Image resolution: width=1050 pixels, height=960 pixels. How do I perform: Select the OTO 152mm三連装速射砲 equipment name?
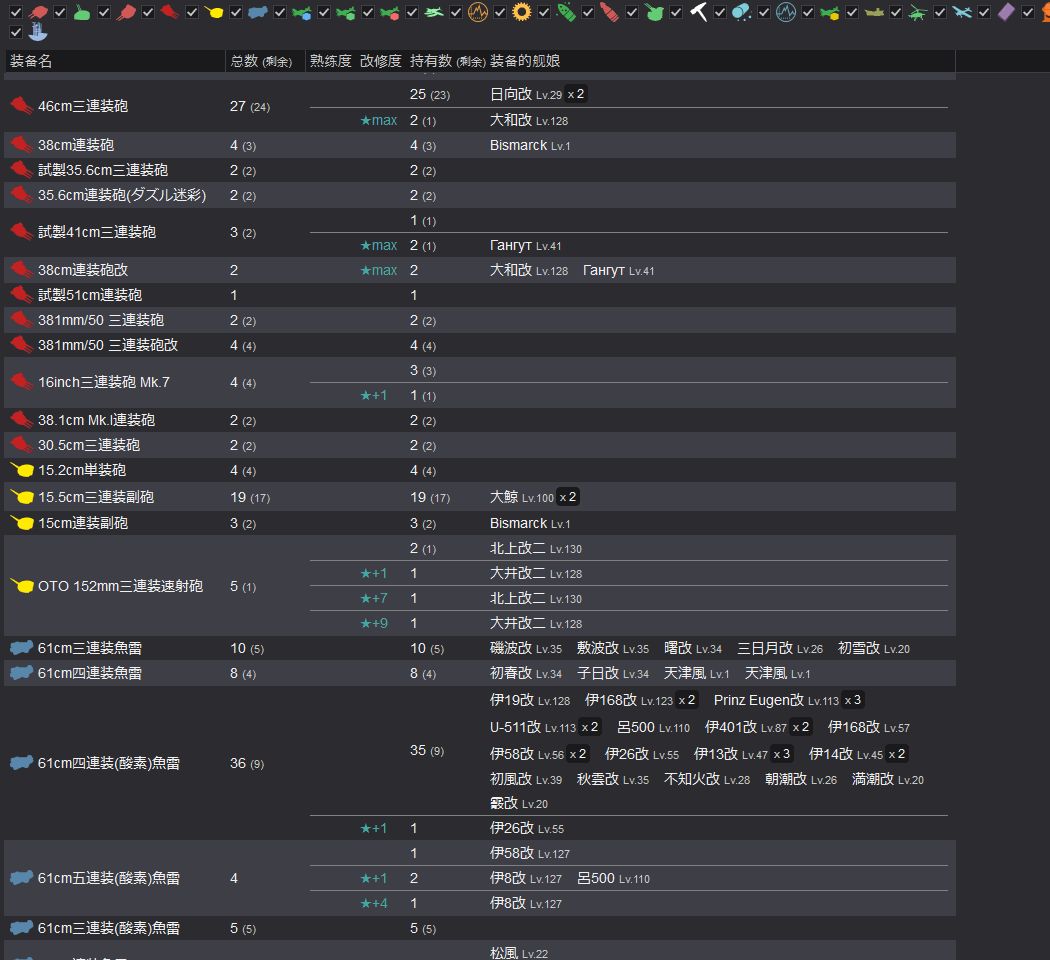121,586
